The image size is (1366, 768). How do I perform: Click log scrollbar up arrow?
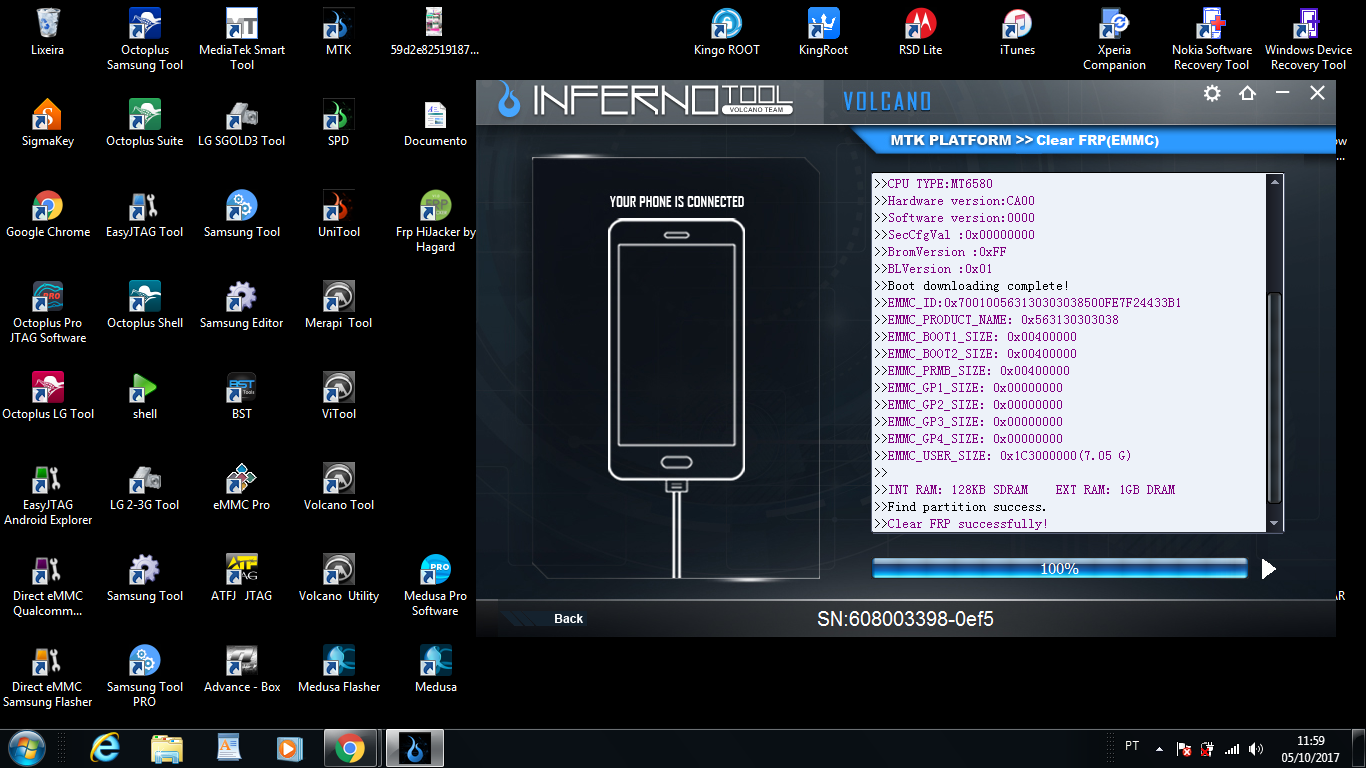click(1274, 182)
